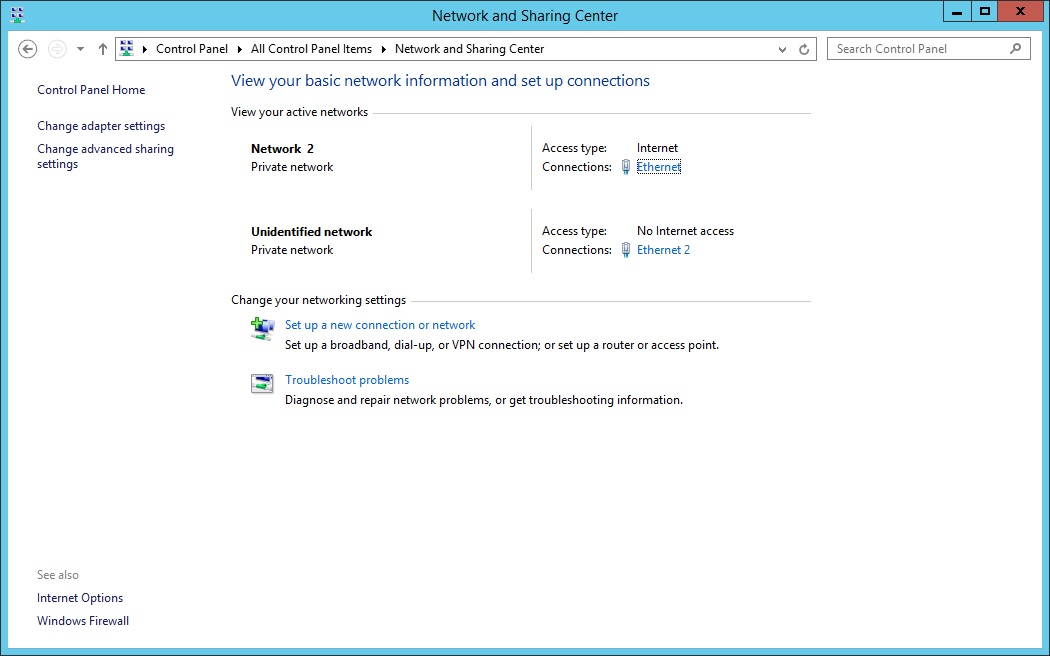Expand the arrow after All Control Panel Items
This screenshot has width=1050, height=656.
[x=384, y=49]
